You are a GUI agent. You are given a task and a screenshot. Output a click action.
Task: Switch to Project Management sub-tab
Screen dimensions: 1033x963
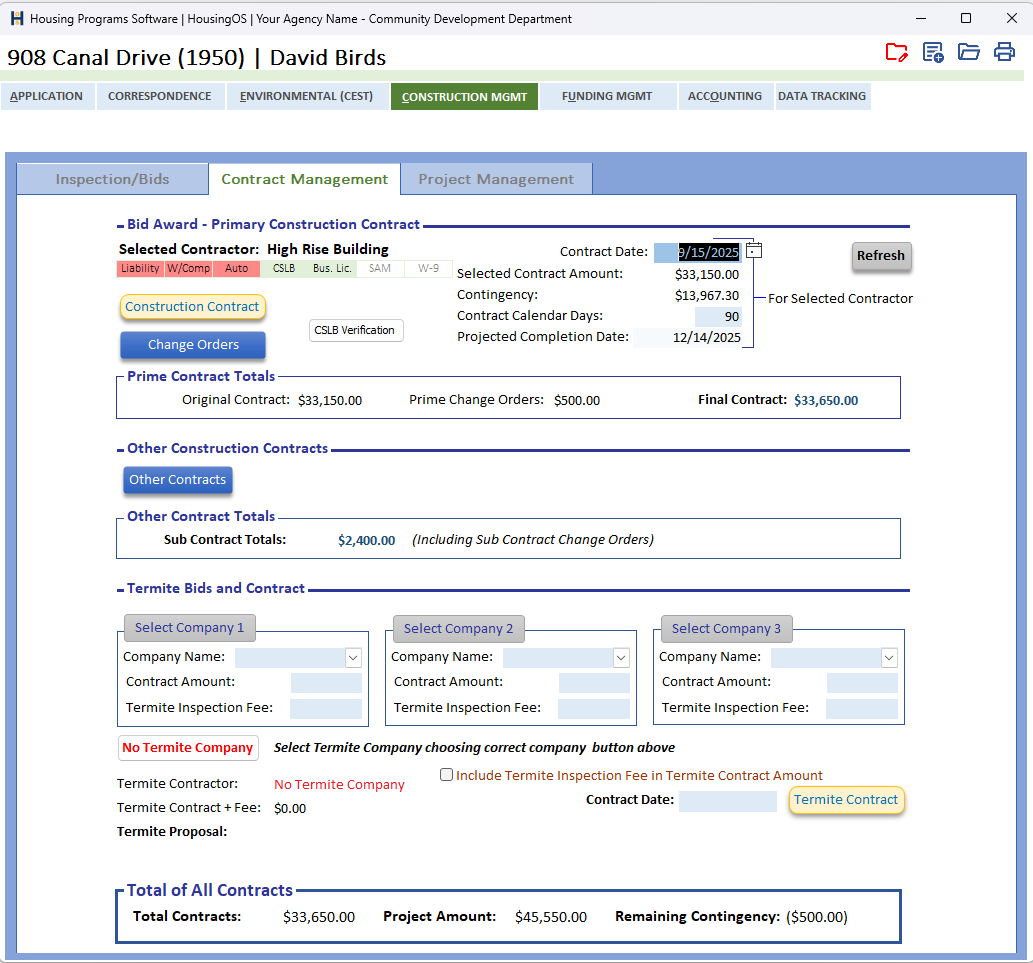pyautogui.click(x=496, y=179)
